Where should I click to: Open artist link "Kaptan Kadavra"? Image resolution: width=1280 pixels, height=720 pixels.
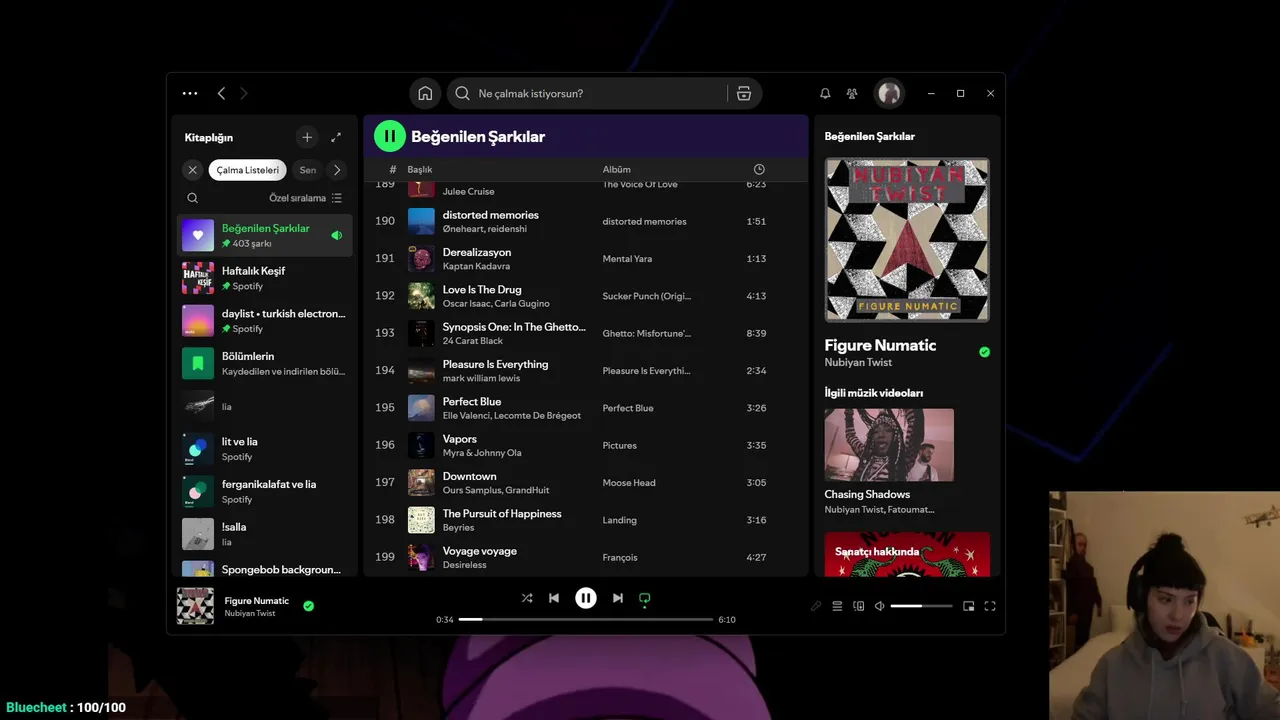point(476,266)
